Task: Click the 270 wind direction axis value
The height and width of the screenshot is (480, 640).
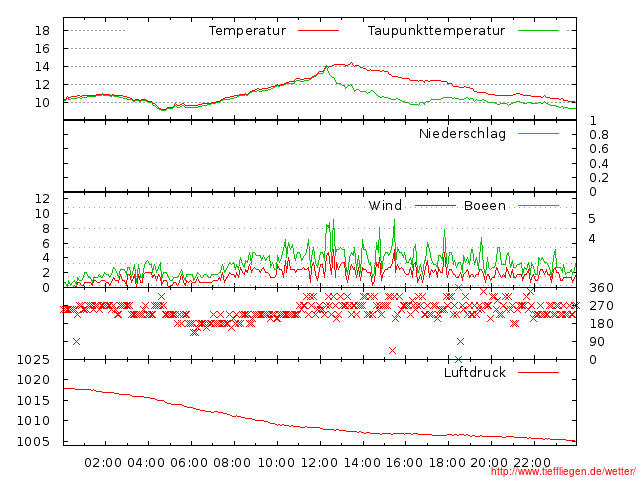Action: click(601, 306)
